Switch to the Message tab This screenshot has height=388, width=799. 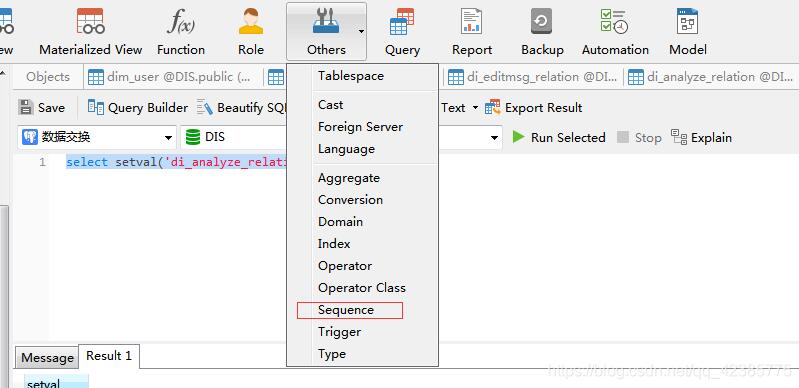pyautogui.click(x=47, y=358)
